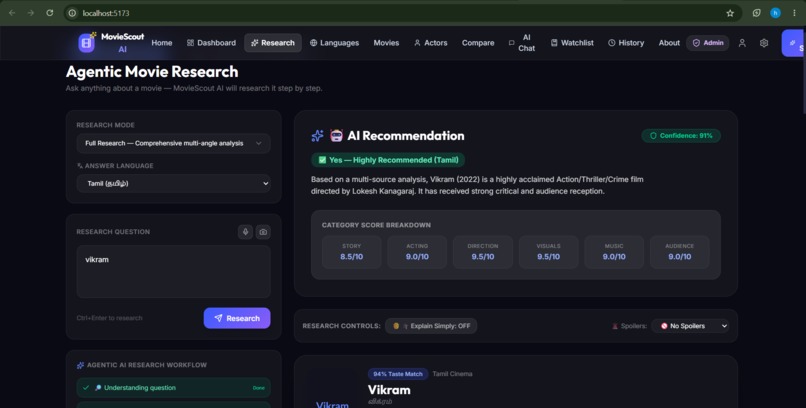806x408 pixels.
Task: Bookmark this page with star icon
Action: pos(730,13)
